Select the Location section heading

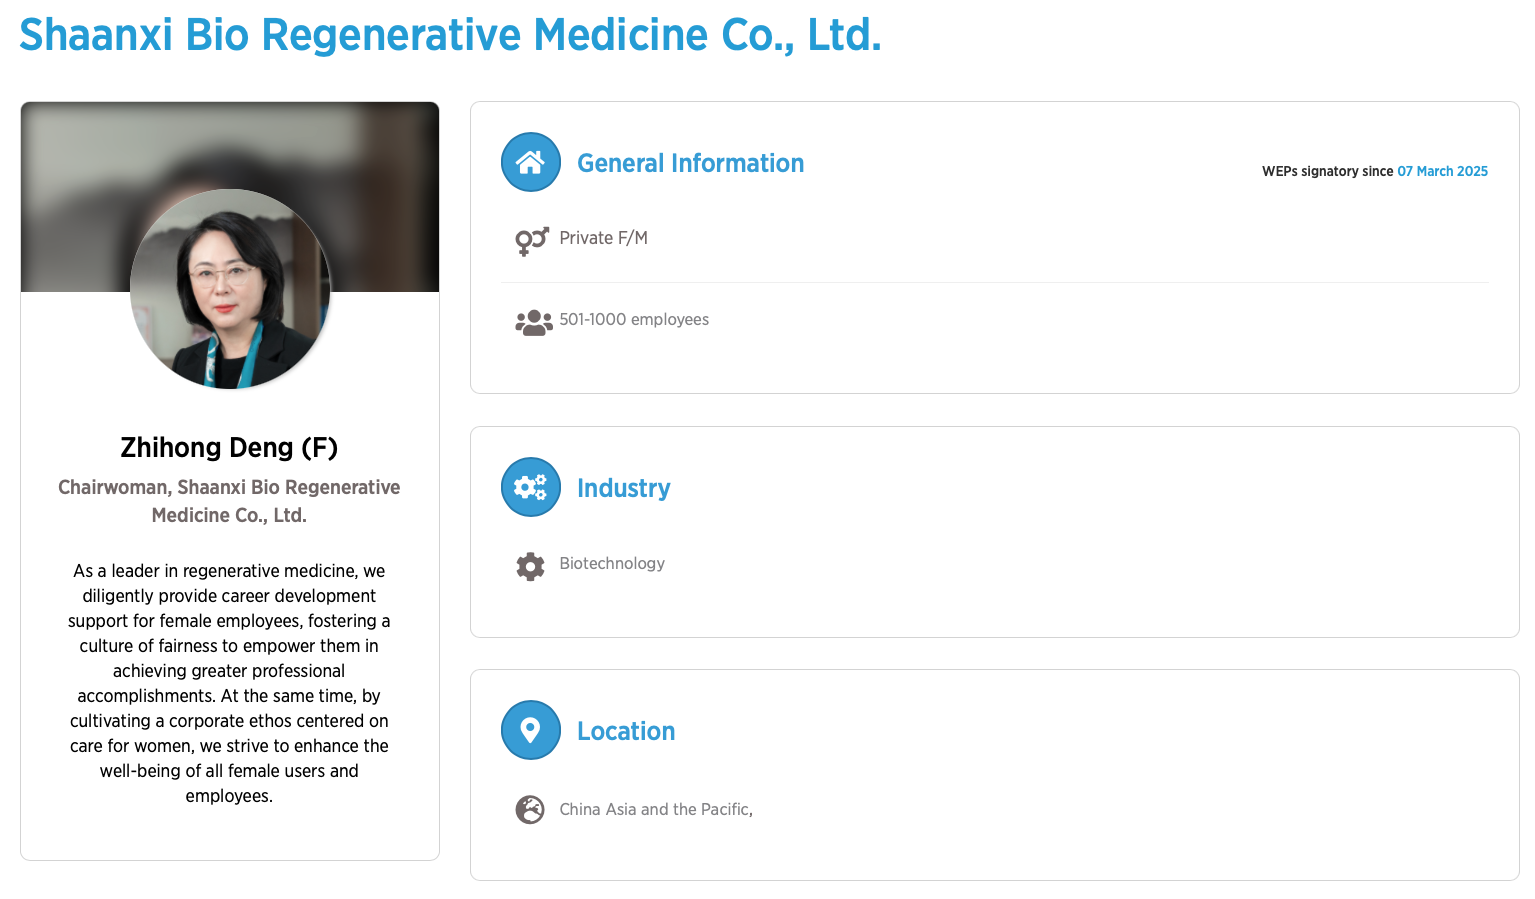[x=626, y=731]
